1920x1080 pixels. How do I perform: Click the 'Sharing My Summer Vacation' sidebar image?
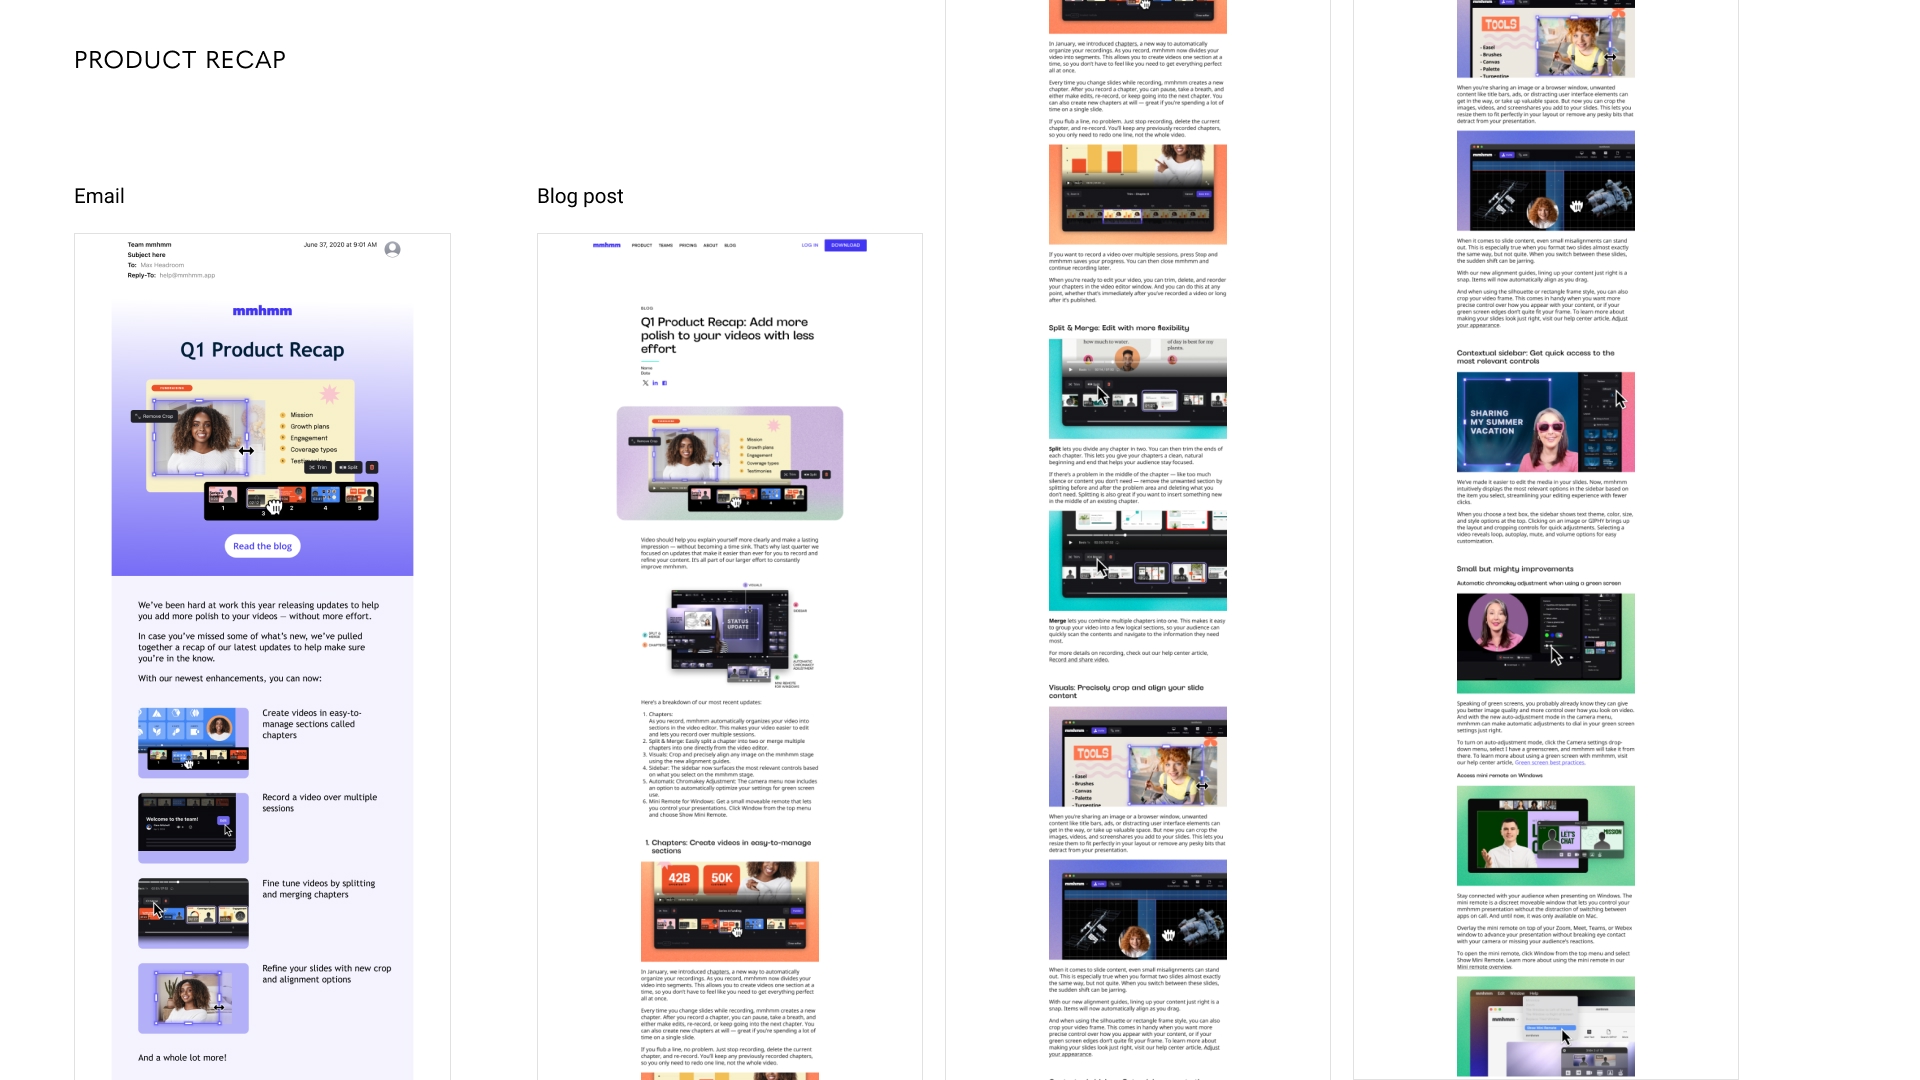pyautogui.click(x=1545, y=422)
